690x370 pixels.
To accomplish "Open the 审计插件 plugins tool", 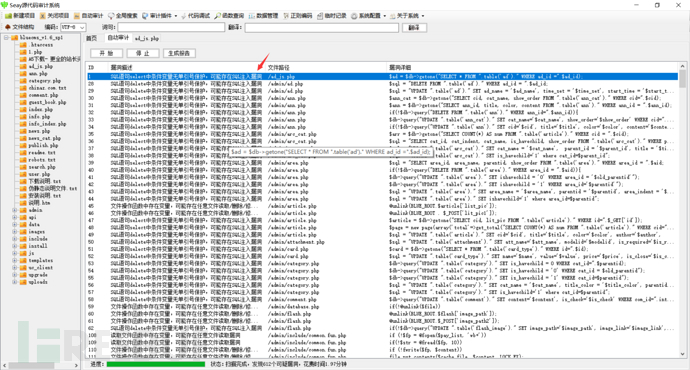I will click(x=157, y=16).
